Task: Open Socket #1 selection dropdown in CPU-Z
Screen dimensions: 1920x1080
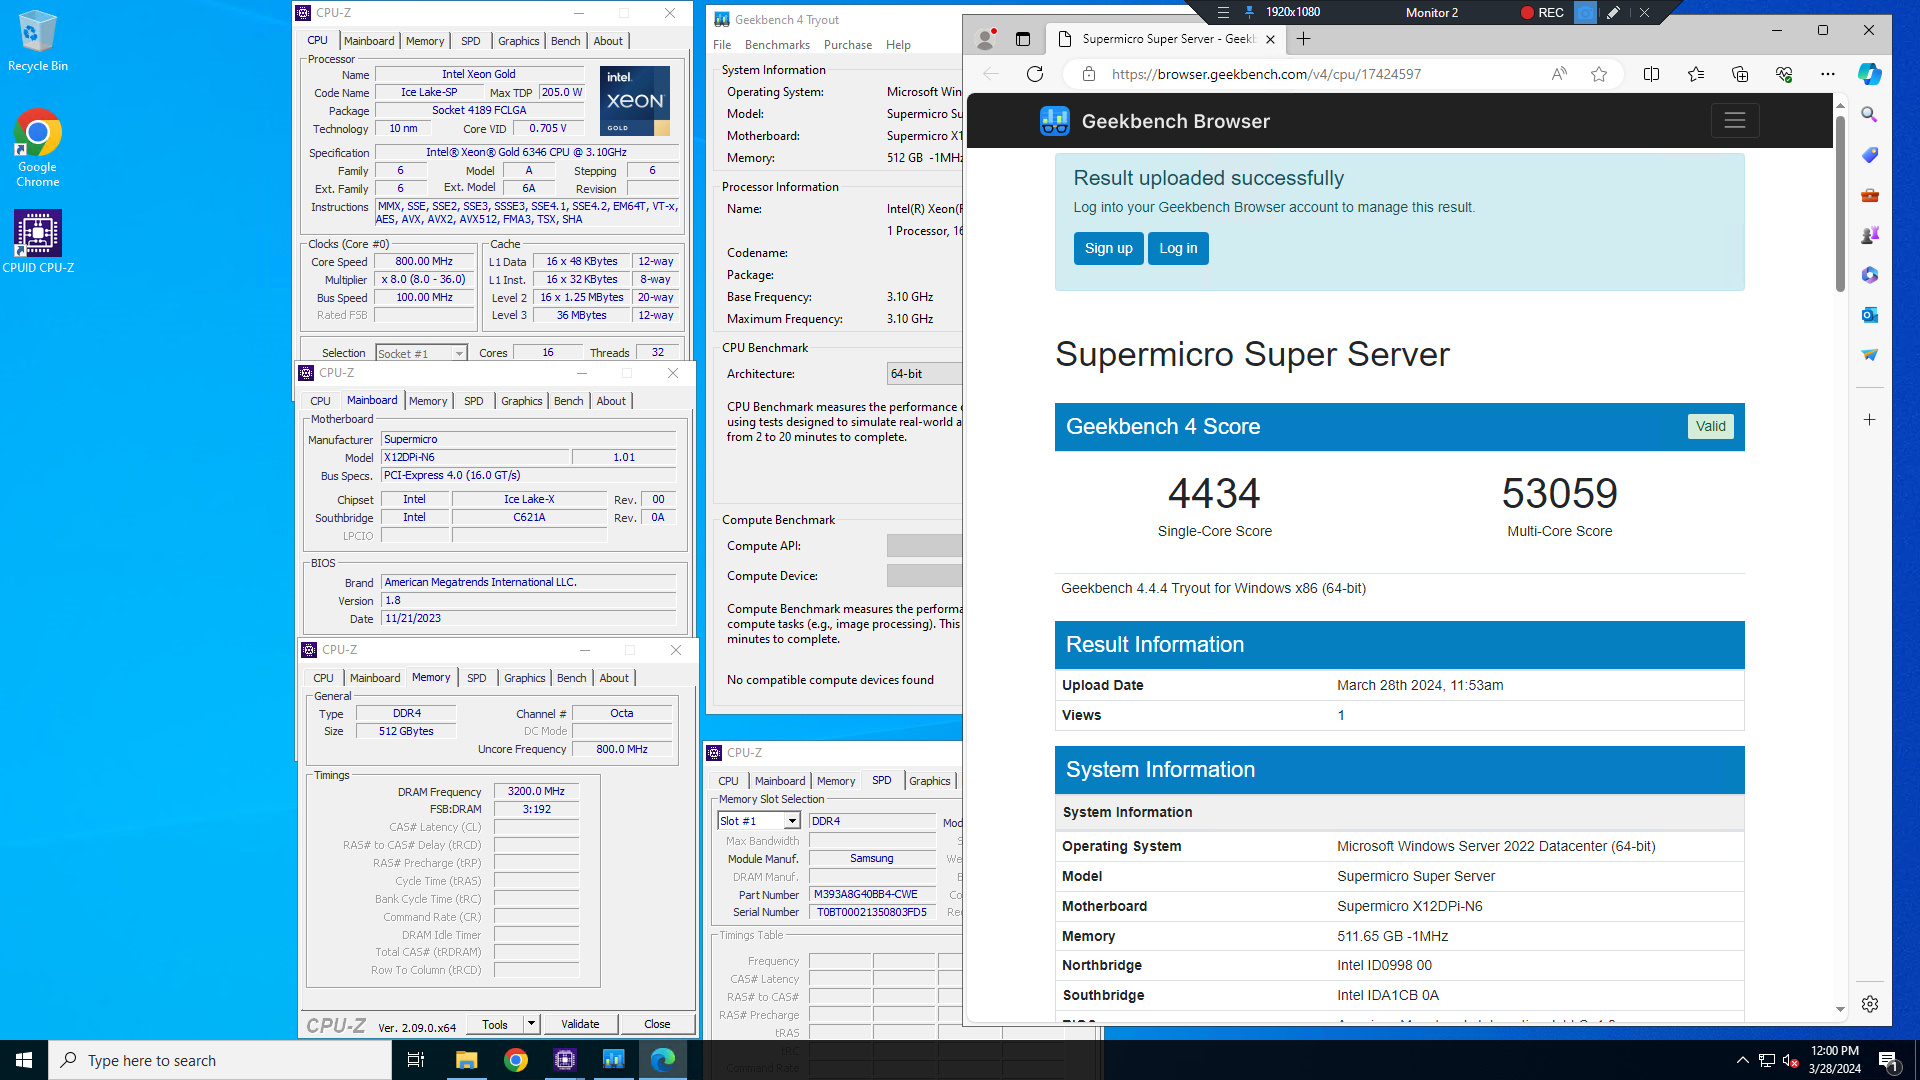Action: (x=420, y=353)
